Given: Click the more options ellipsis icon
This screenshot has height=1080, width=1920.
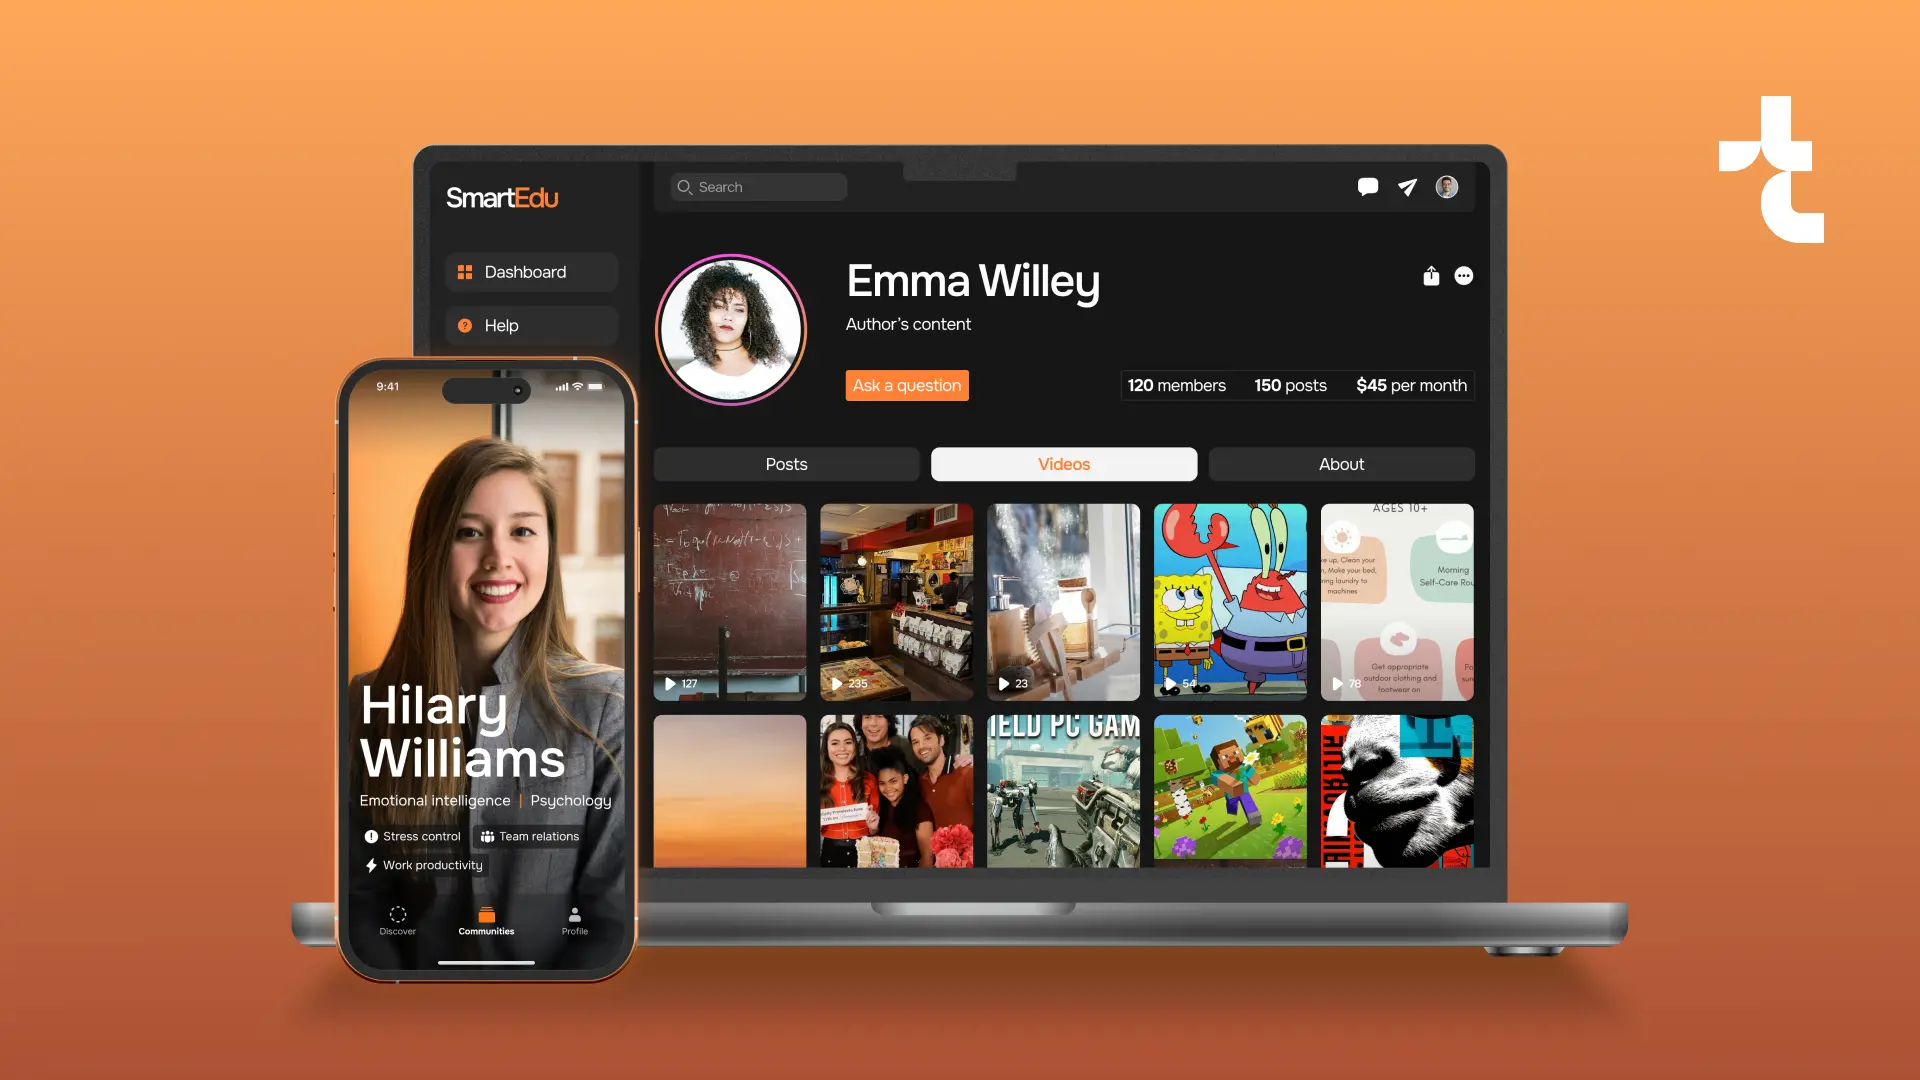Looking at the screenshot, I should pos(1462,277).
